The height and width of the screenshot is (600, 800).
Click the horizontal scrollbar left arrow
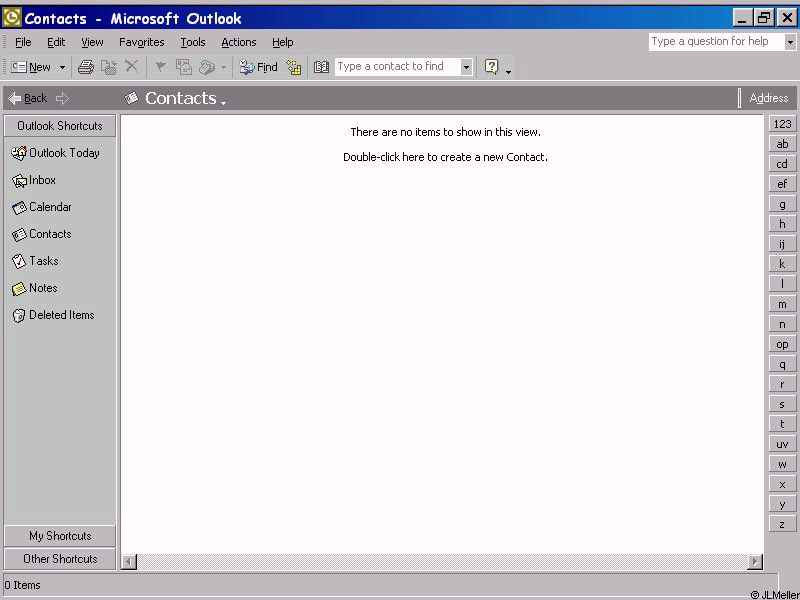point(129,562)
